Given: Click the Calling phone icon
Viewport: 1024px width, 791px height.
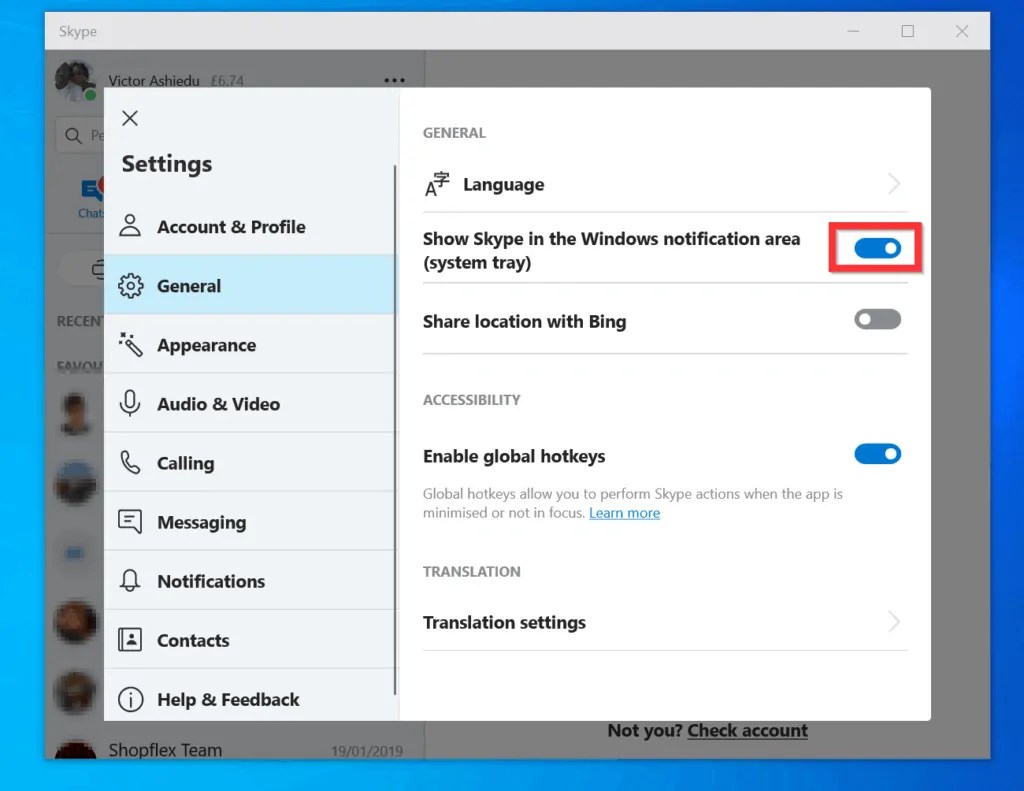Looking at the screenshot, I should pyautogui.click(x=130, y=462).
